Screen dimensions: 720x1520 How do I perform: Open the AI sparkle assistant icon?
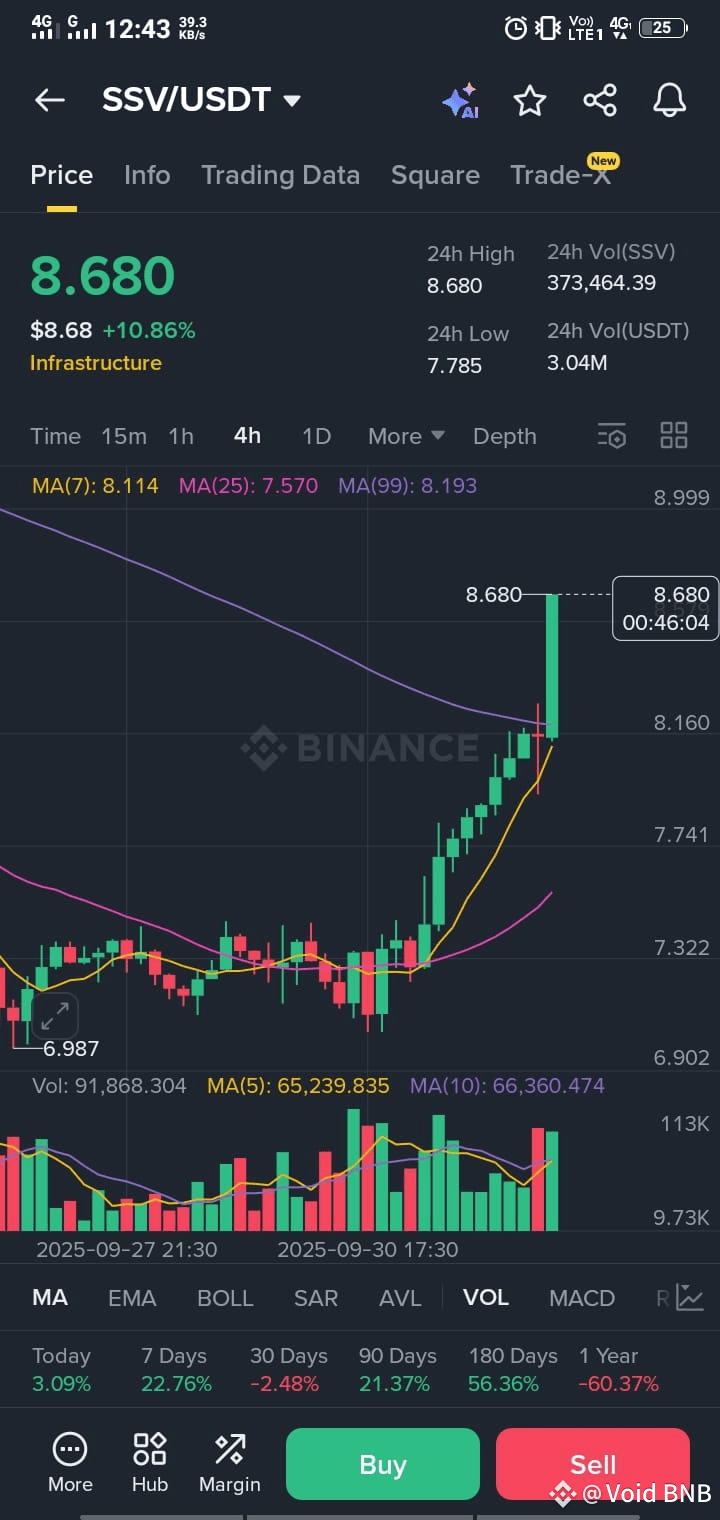[x=461, y=101]
